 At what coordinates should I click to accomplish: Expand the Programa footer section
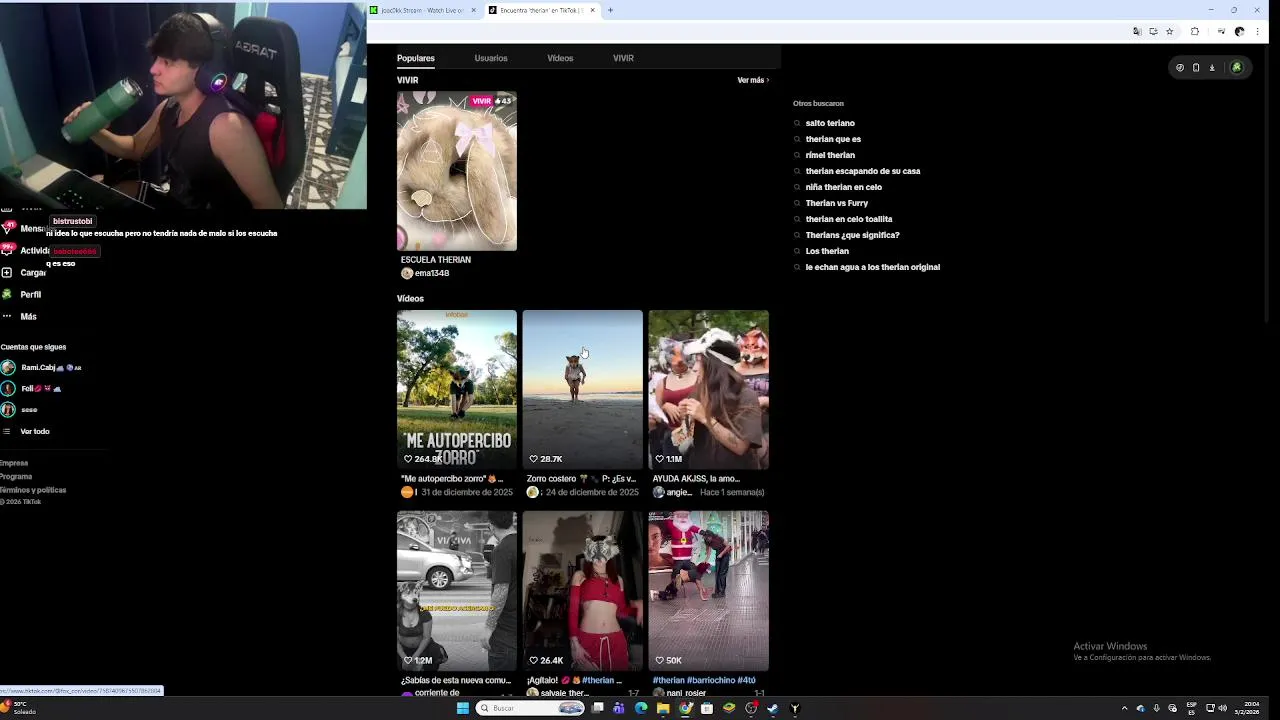(16, 476)
